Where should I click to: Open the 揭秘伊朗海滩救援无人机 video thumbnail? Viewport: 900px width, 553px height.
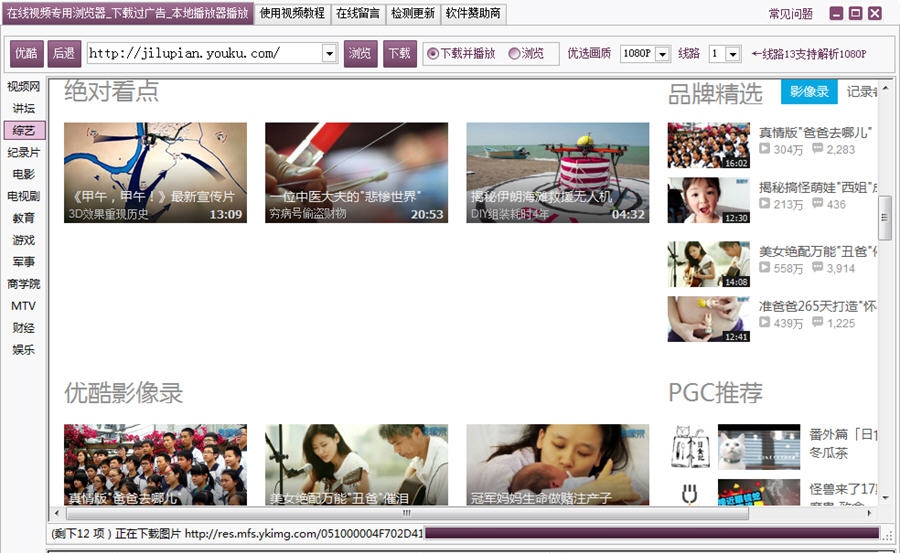pyautogui.click(x=558, y=172)
